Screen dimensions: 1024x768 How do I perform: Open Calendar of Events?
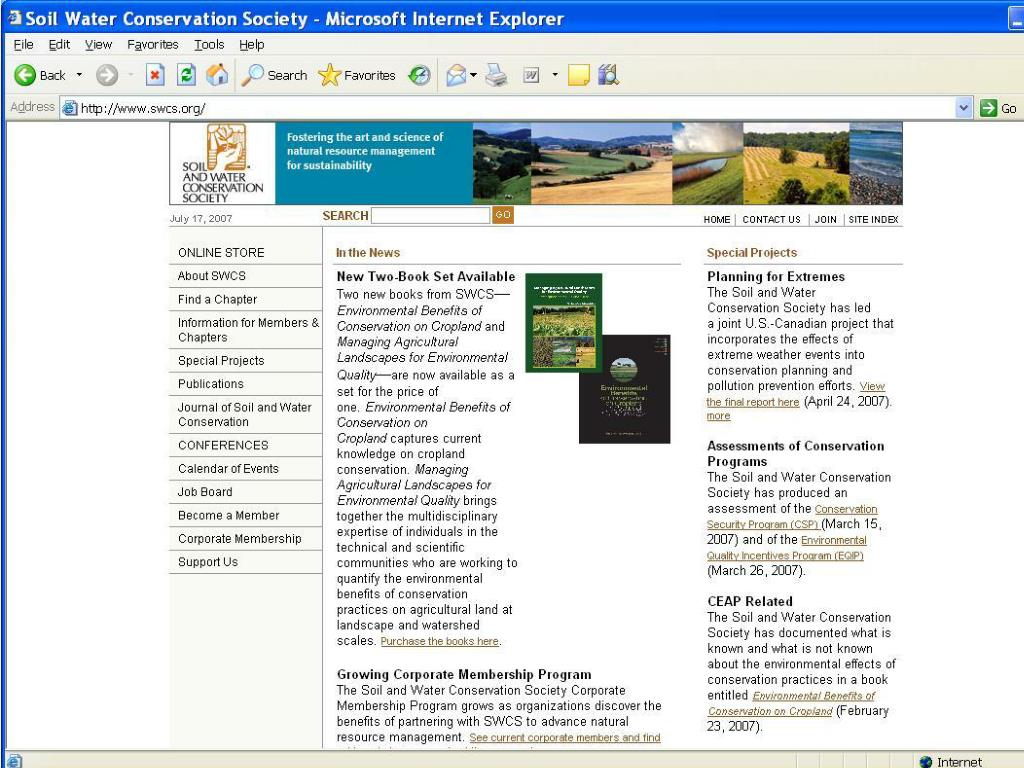pos(228,468)
